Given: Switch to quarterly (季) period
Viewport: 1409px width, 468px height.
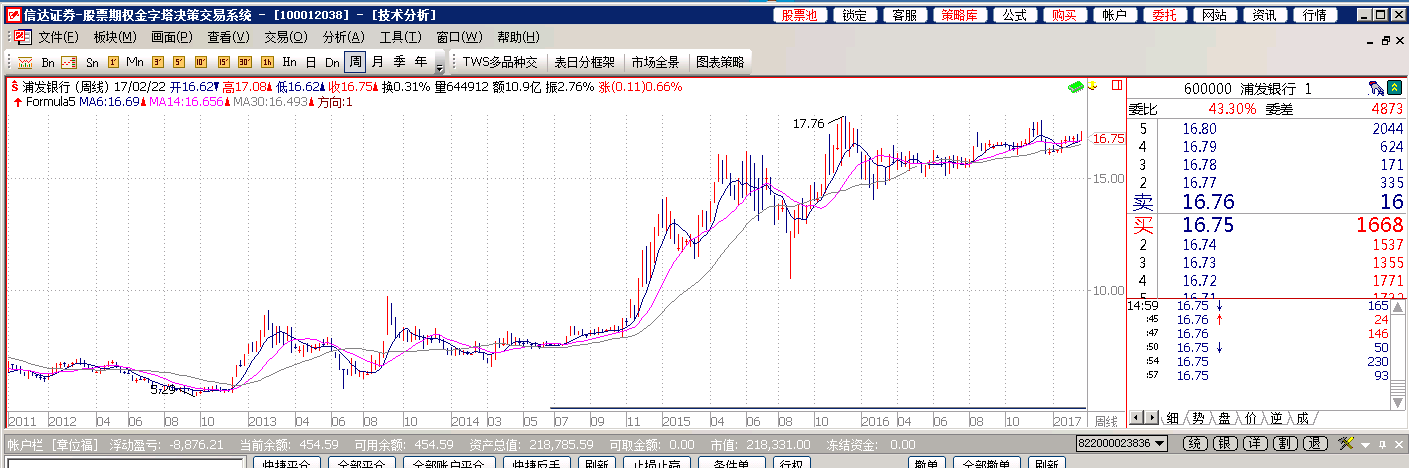Looking at the screenshot, I should click(x=399, y=62).
